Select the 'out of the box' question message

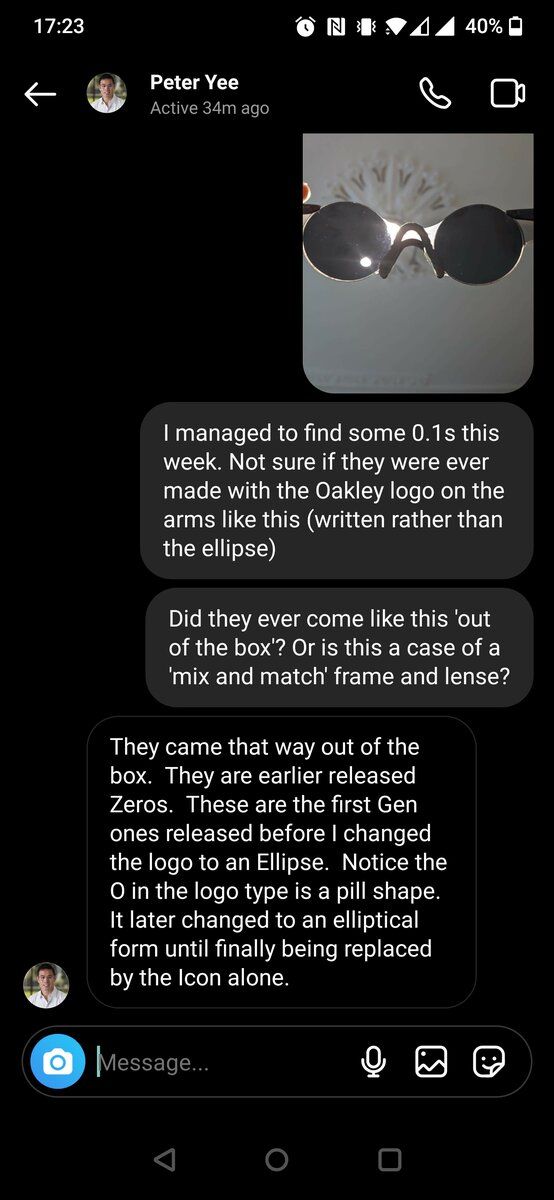click(x=340, y=647)
